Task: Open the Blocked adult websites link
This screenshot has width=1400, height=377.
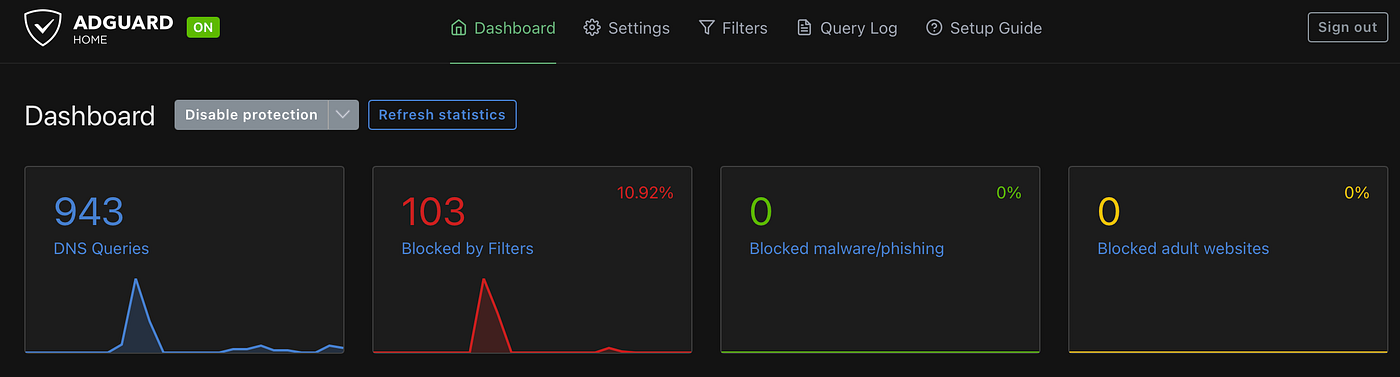Action: pos(1183,248)
